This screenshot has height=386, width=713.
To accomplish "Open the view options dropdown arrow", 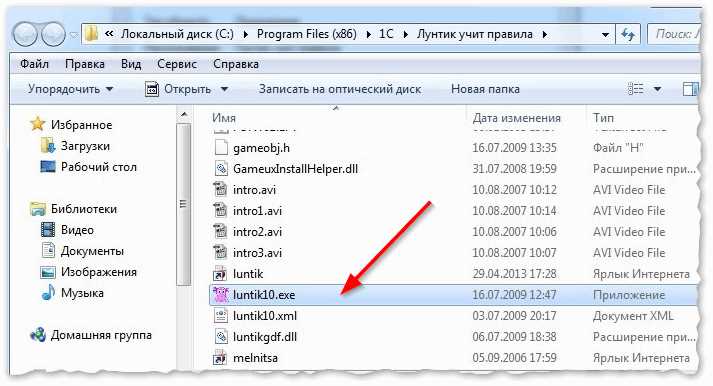I will (x=658, y=89).
